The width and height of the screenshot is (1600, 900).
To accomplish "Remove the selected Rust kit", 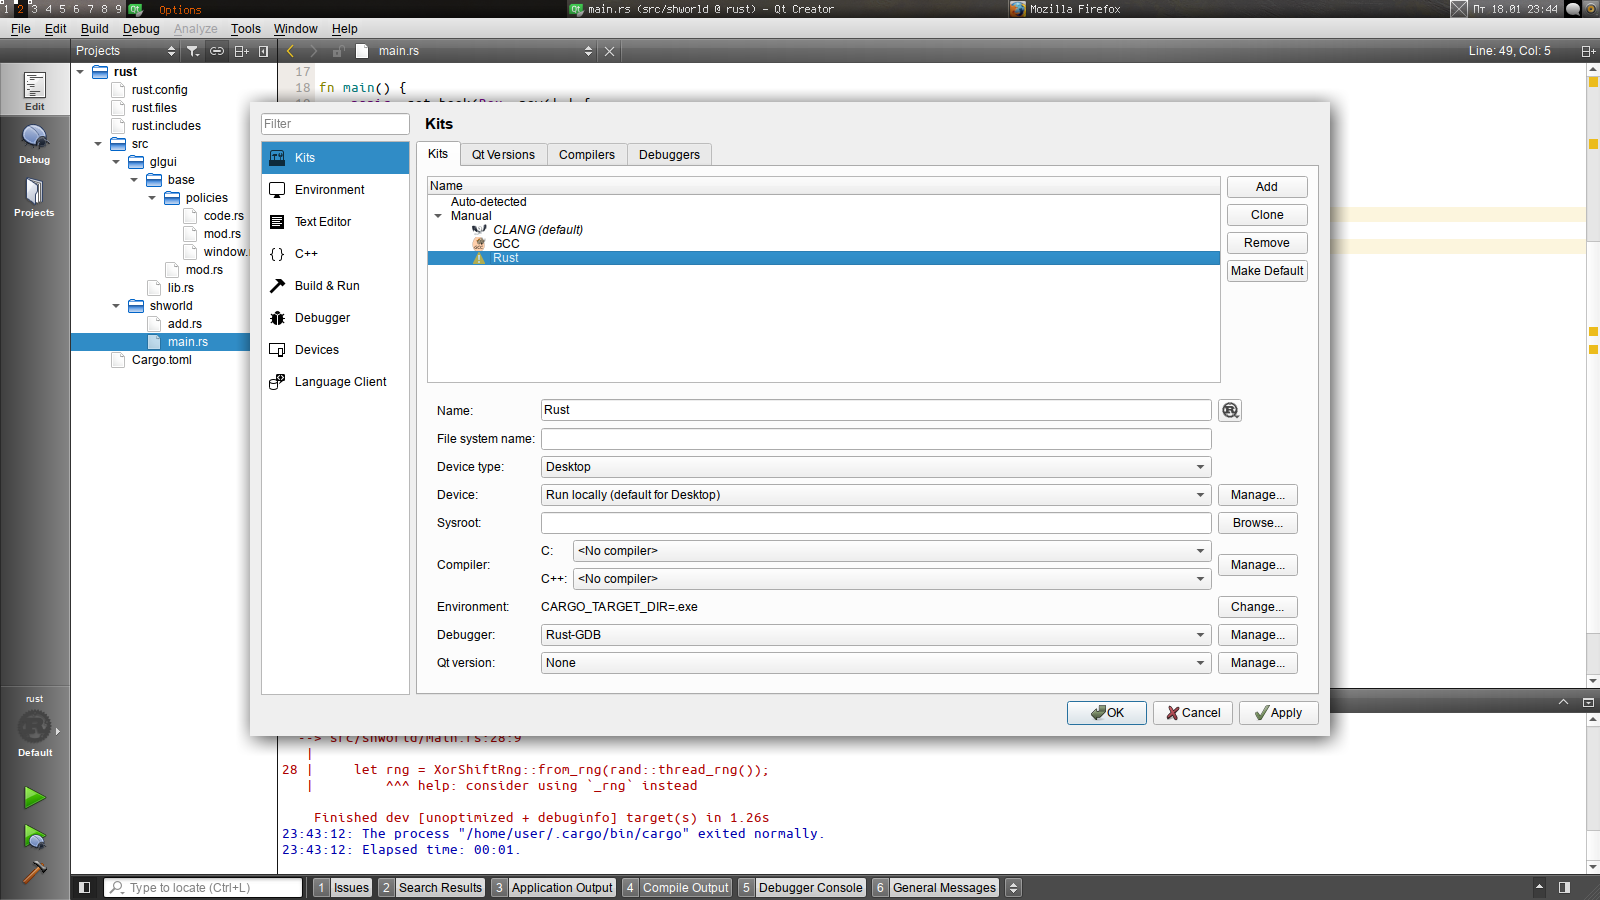I will [1267, 243].
